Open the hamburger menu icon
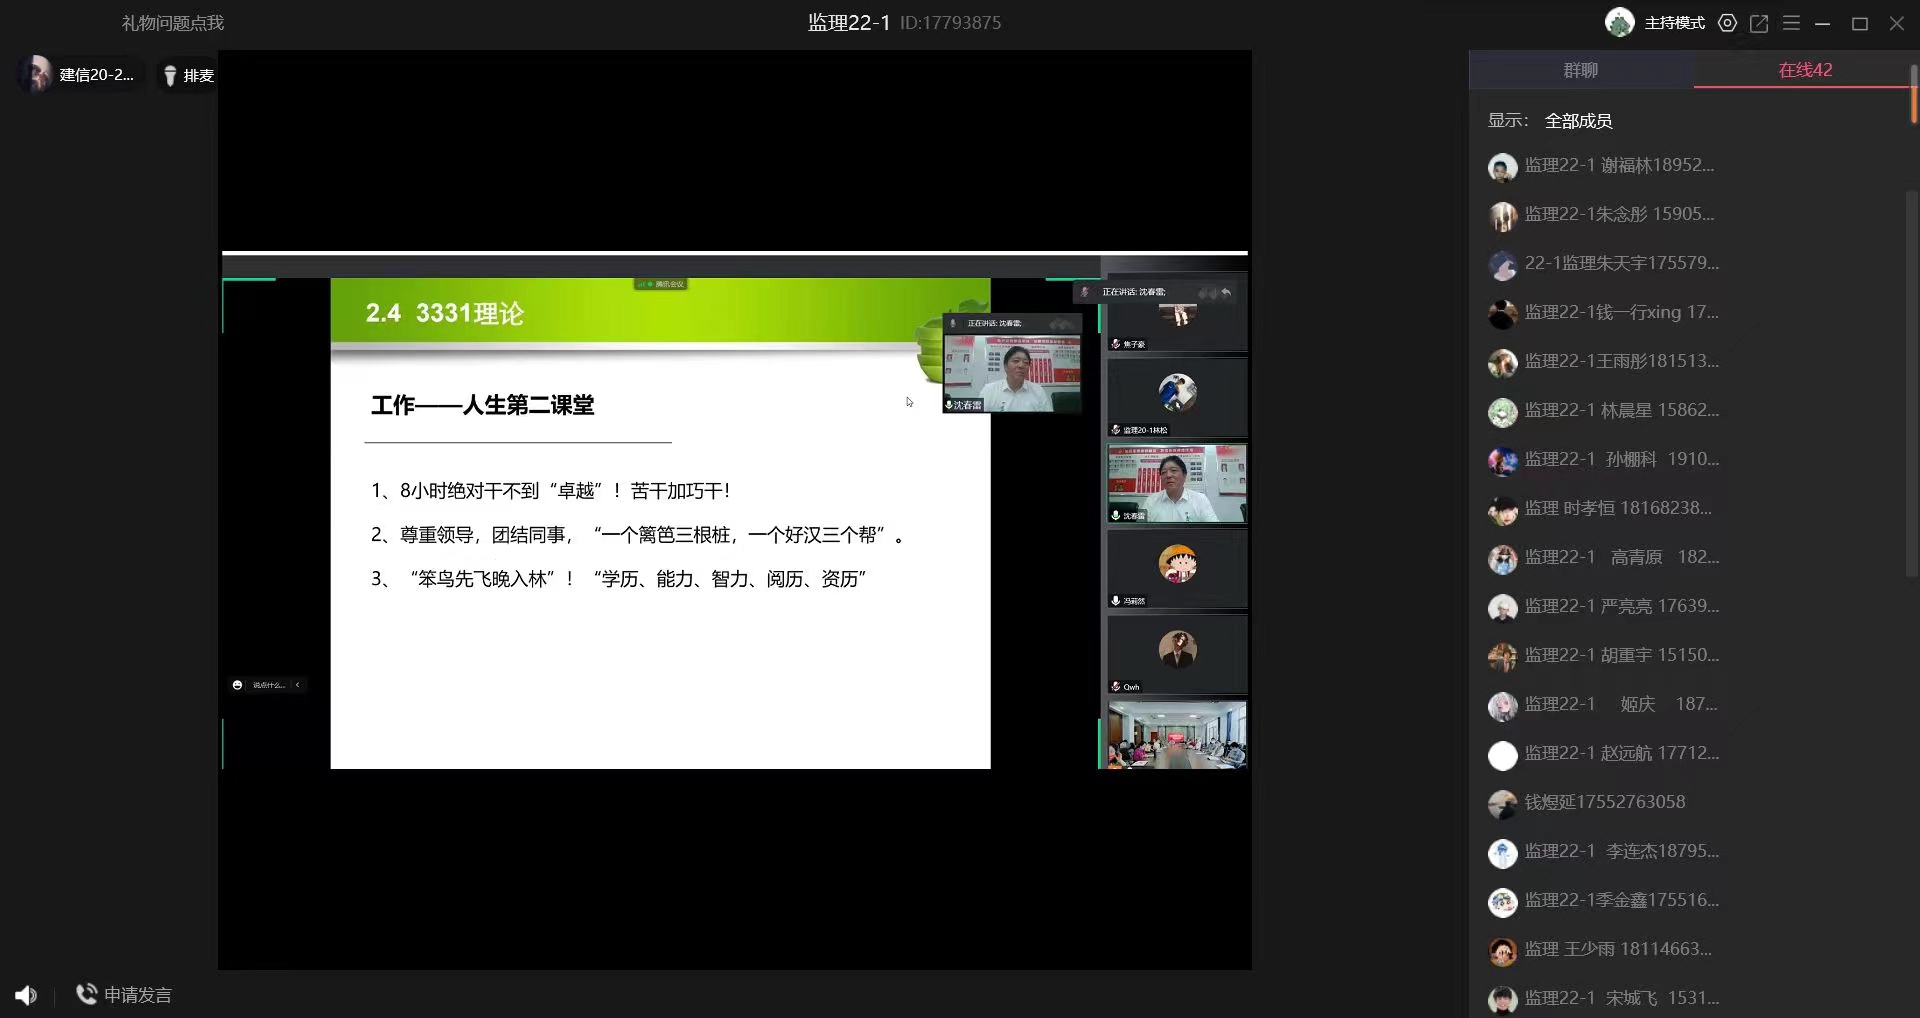This screenshot has height=1018, width=1920. coord(1791,23)
